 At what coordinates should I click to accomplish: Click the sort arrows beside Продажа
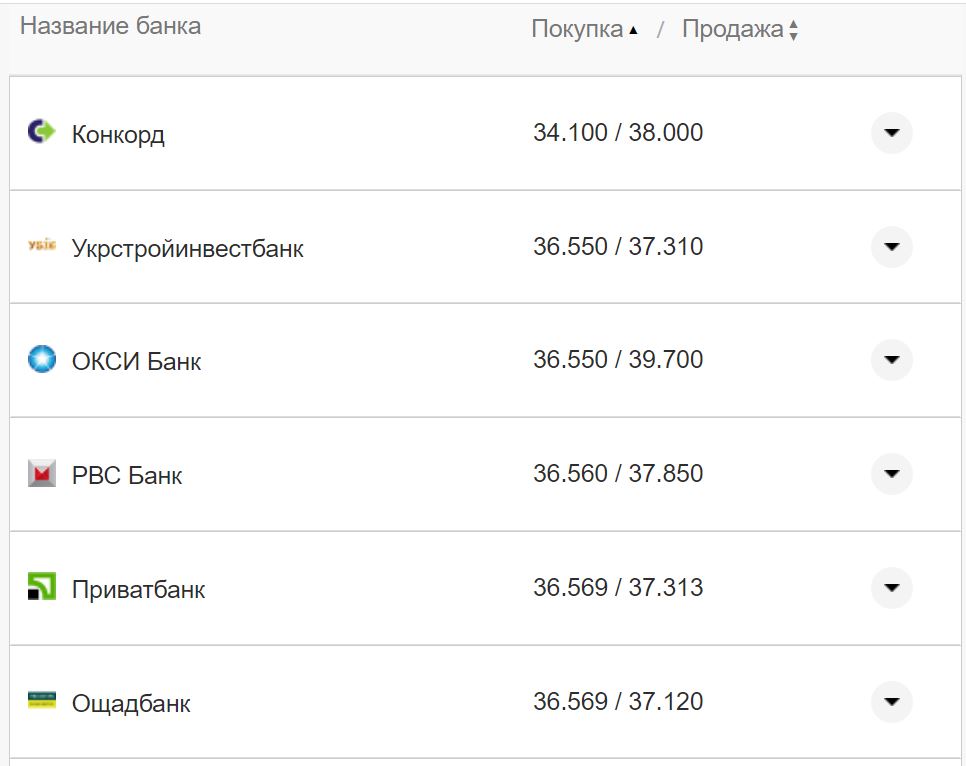pyautogui.click(x=793, y=30)
